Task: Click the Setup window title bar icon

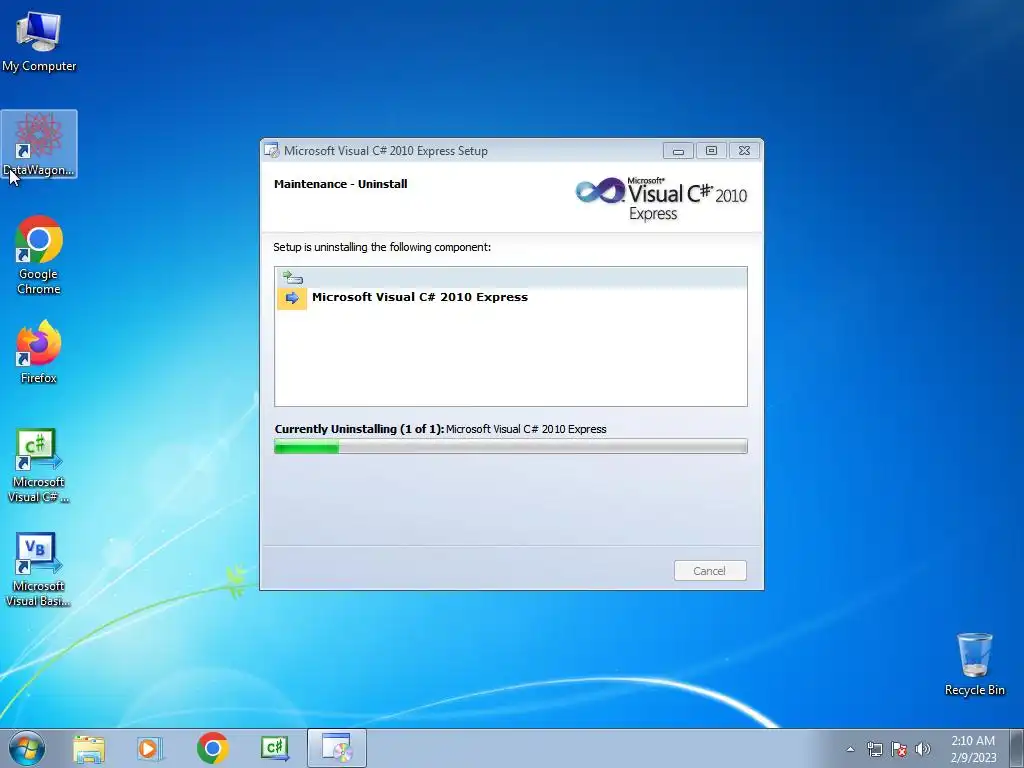Action: tap(272, 150)
